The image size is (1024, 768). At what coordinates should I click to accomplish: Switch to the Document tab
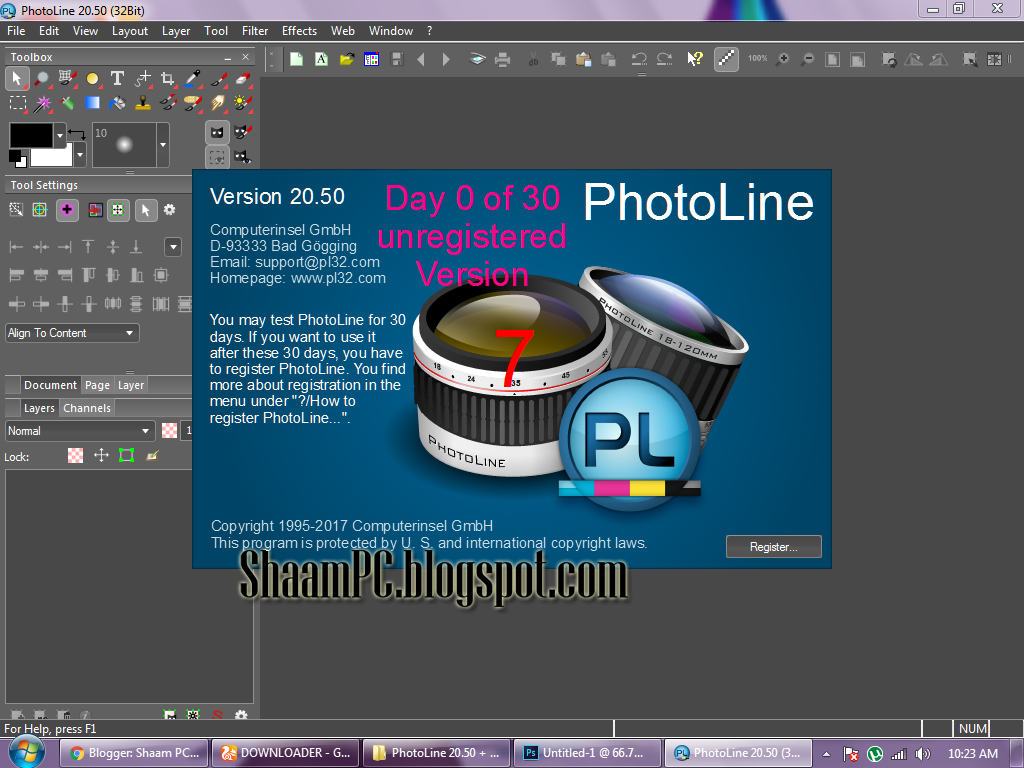(x=50, y=385)
